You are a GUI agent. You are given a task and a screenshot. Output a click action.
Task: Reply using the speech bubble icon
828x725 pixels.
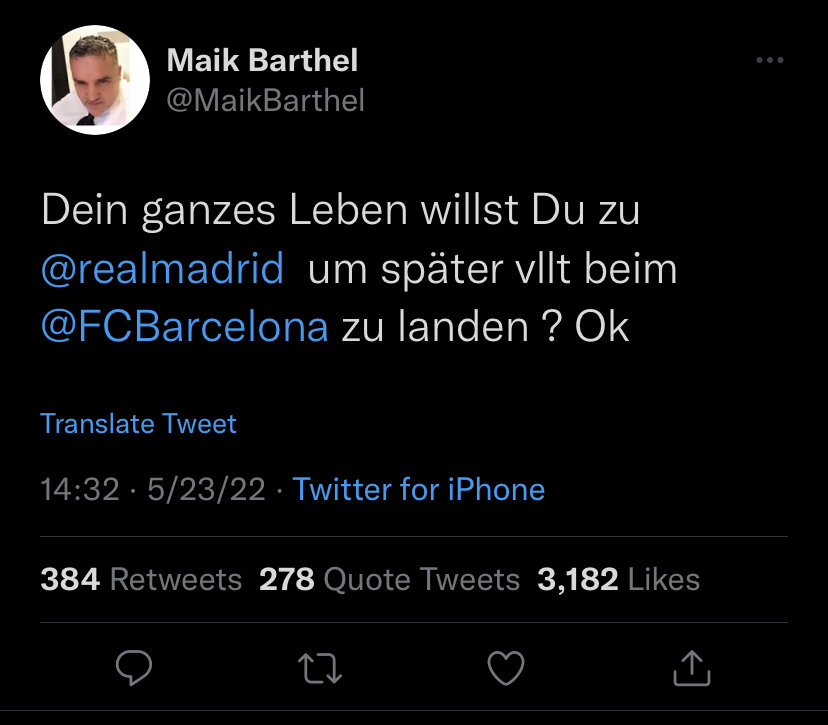[x=133, y=669]
